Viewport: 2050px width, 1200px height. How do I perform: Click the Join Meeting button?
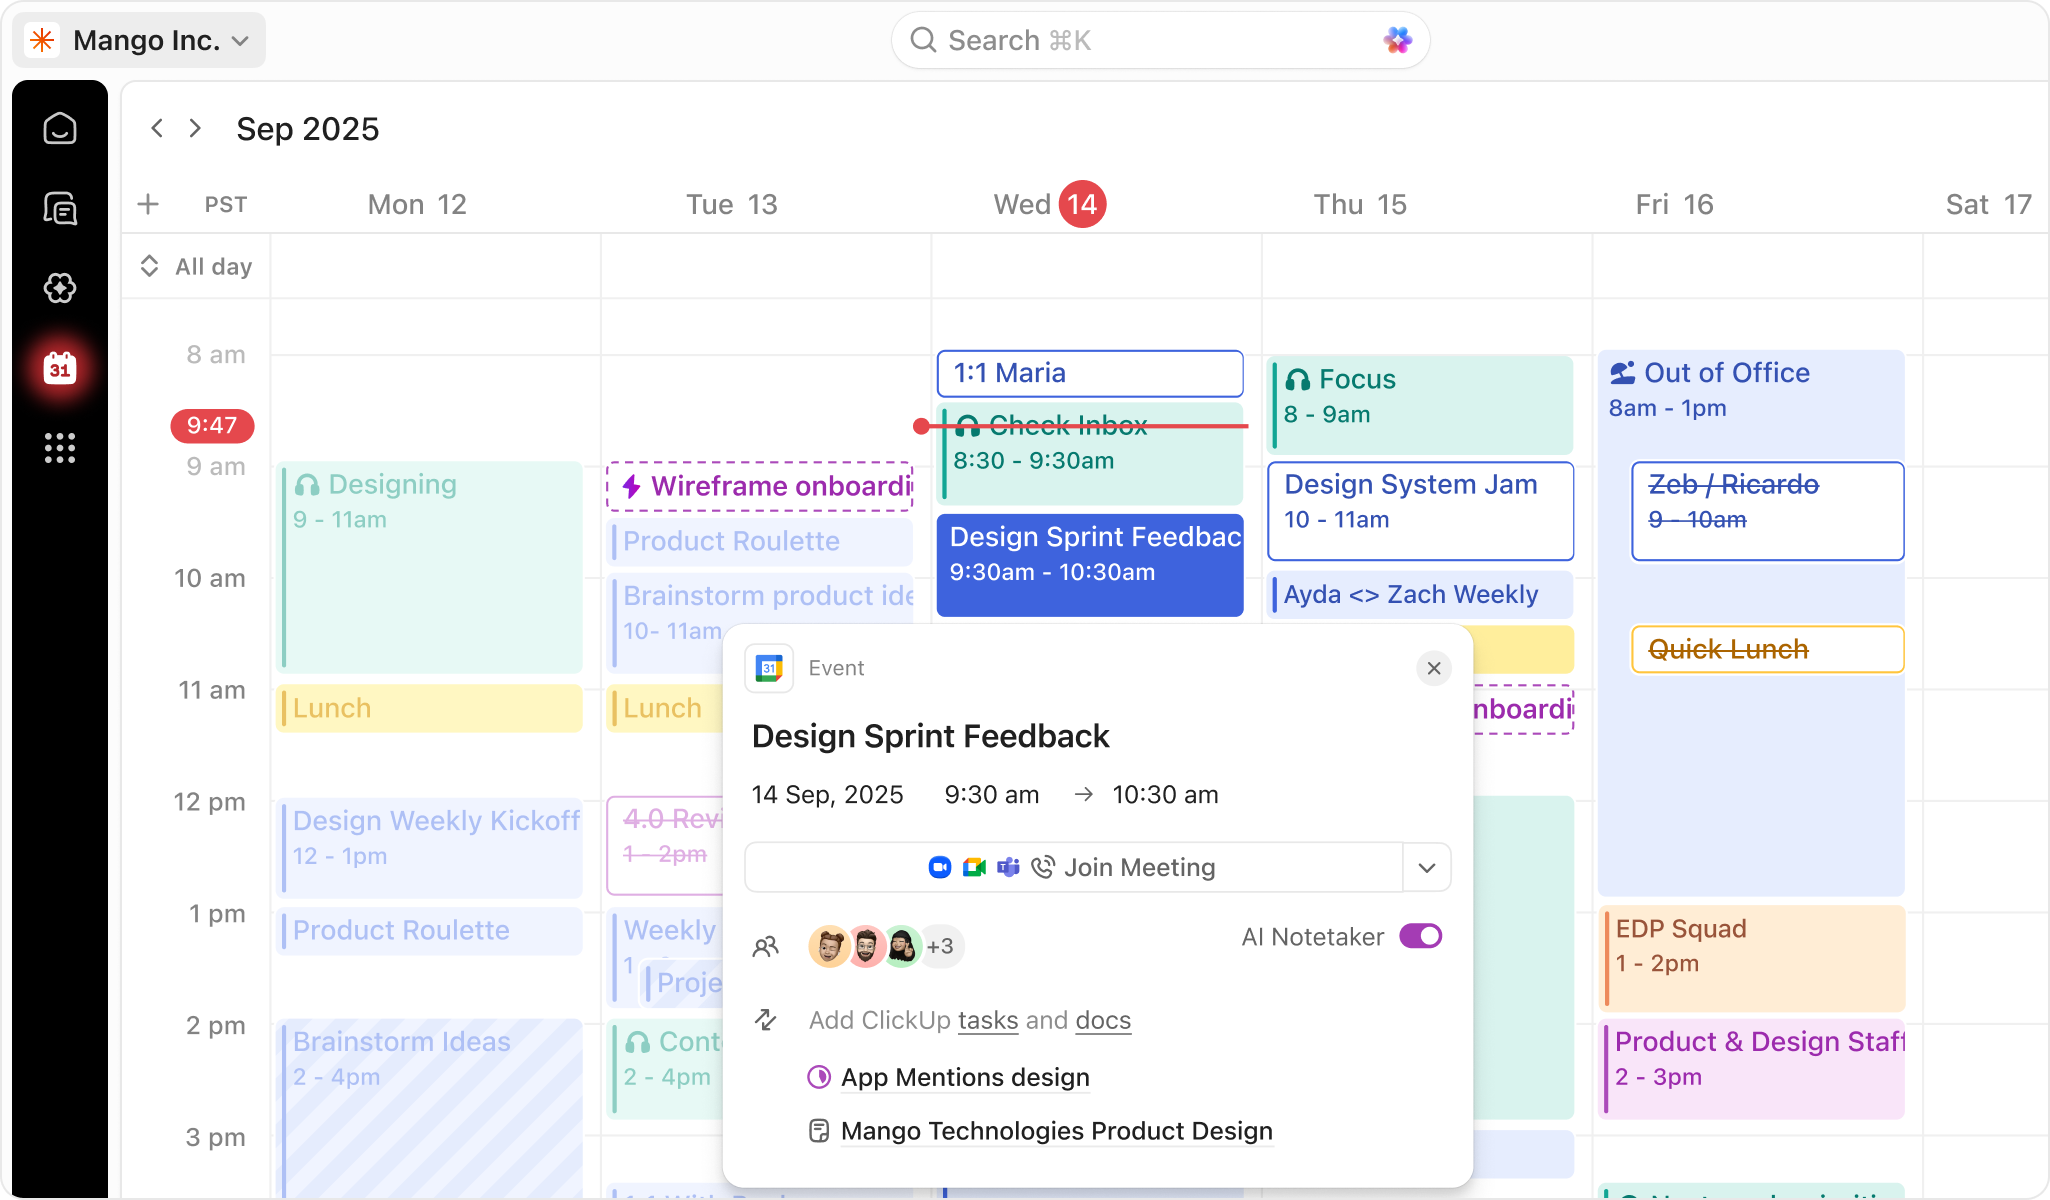[1139, 867]
